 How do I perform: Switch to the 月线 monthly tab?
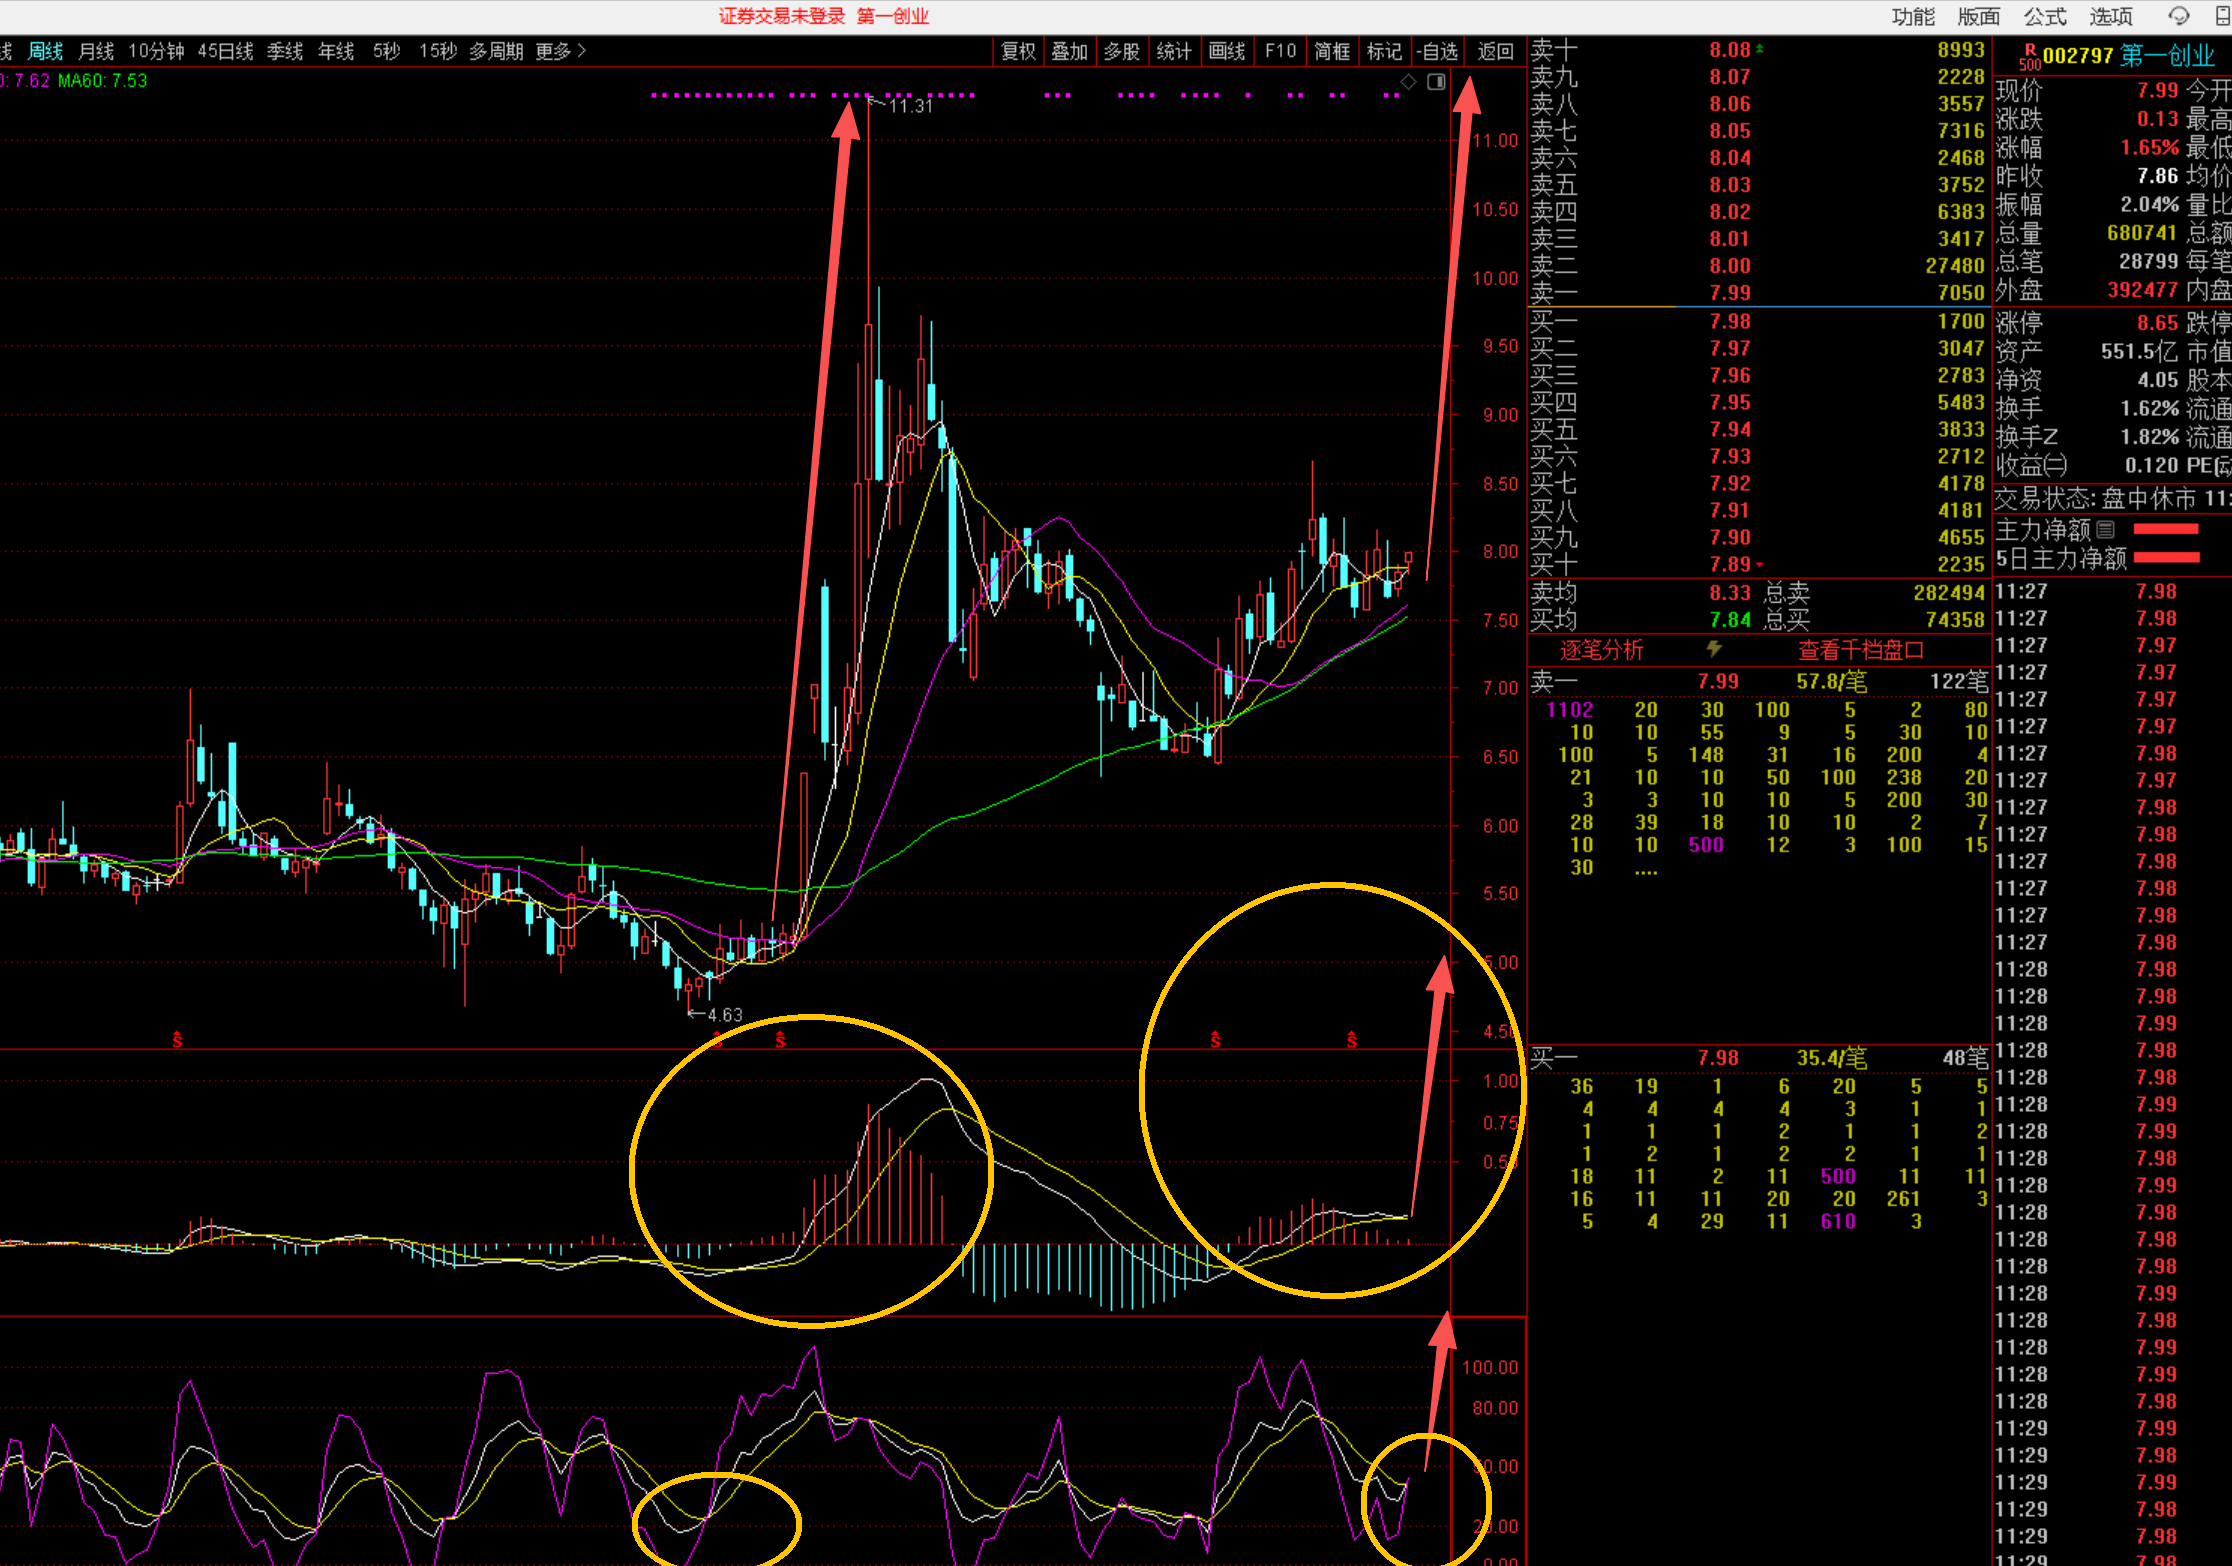(96, 51)
